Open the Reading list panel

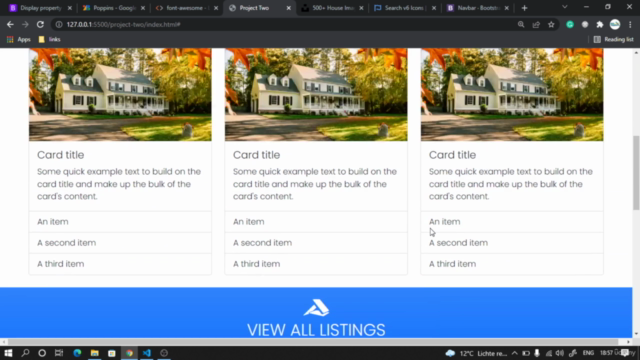click(613, 39)
